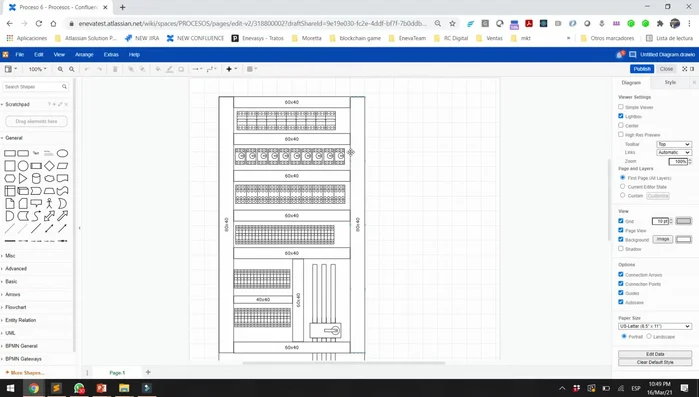Select the triangle shape in General palette
The image size is (699, 397).
[23, 179]
